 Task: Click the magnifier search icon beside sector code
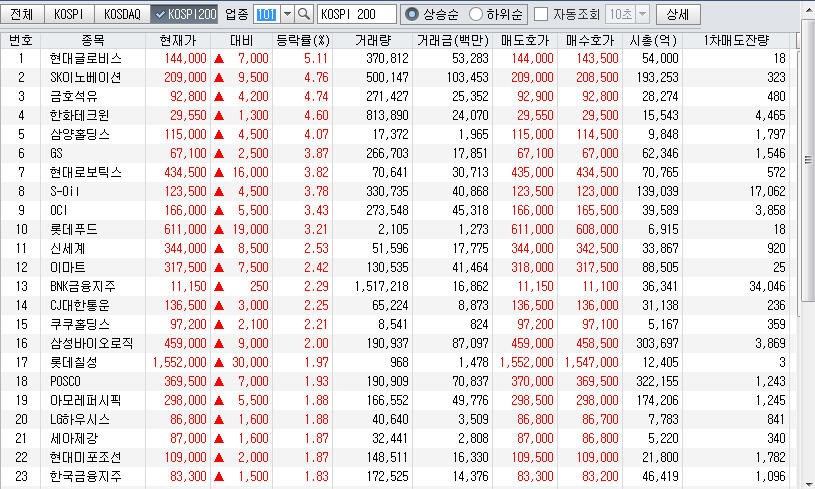pyautogui.click(x=304, y=14)
